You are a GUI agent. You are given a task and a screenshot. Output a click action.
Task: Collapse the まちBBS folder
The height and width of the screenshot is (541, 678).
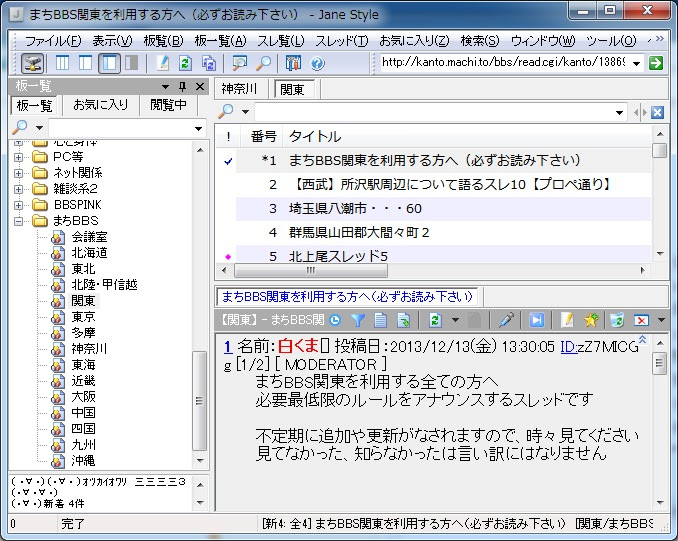[x=18, y=221]
